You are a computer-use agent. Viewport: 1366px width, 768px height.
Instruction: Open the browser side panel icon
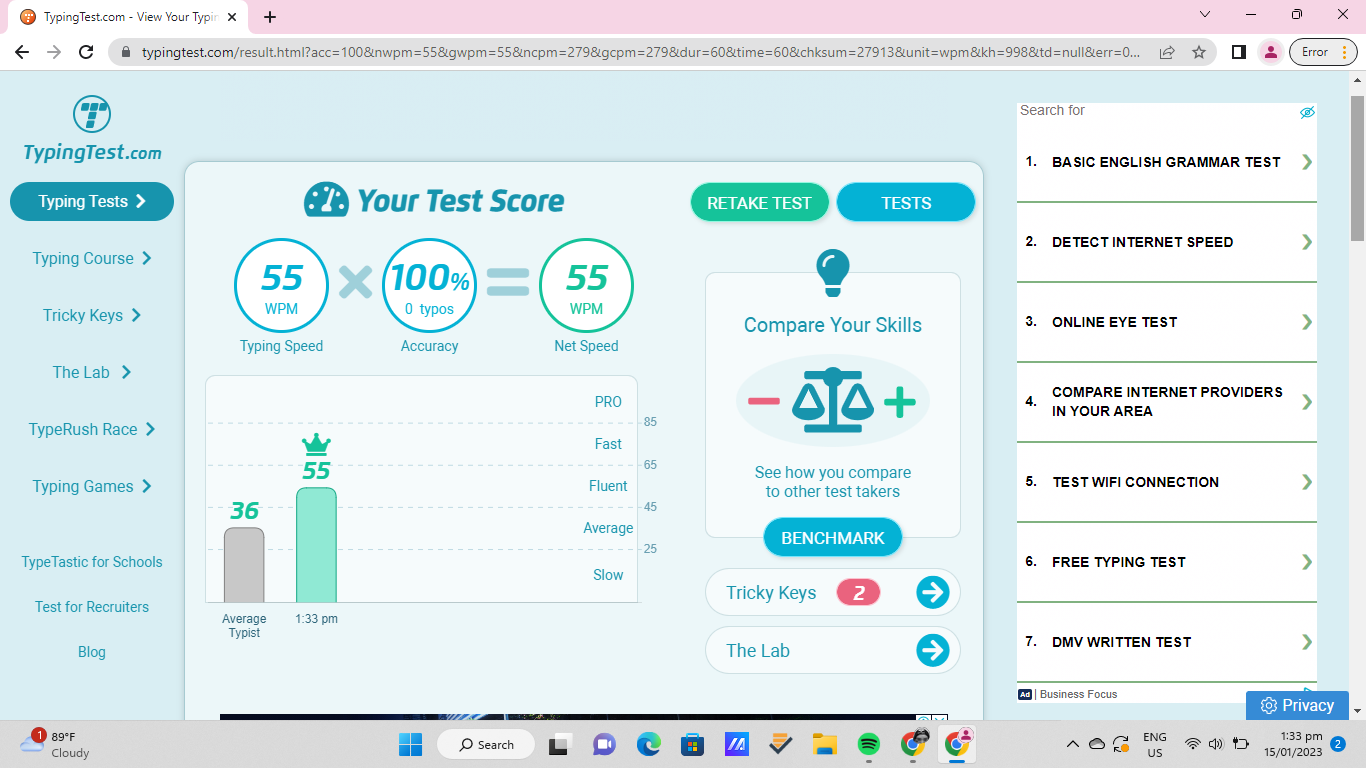coord(1239,52)
